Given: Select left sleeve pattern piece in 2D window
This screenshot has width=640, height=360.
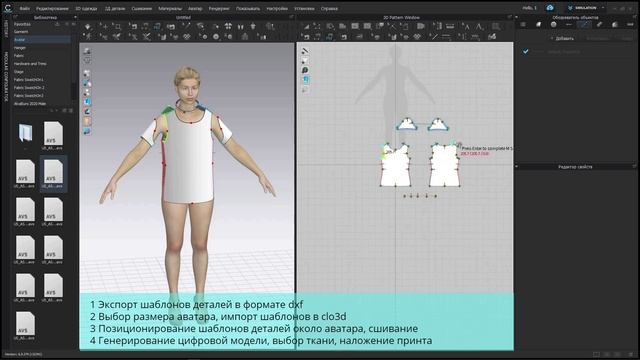Looking at the screenshot, I should point(407,125).
